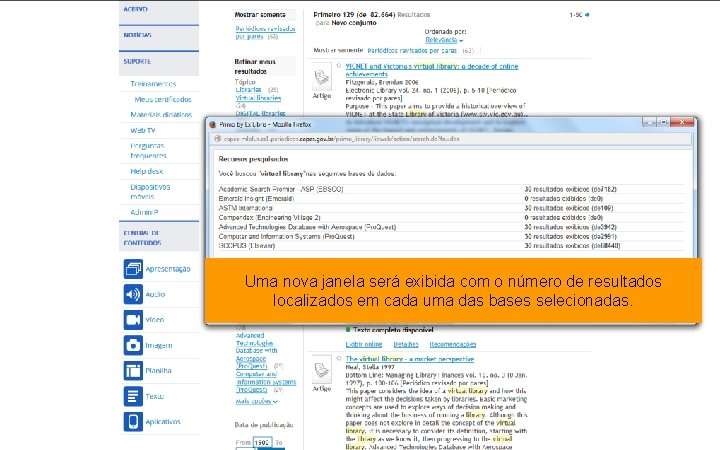The image size is (720, 450).
Task: Open 'The virtual library - a market perspective' title
Action: [410, 359]
